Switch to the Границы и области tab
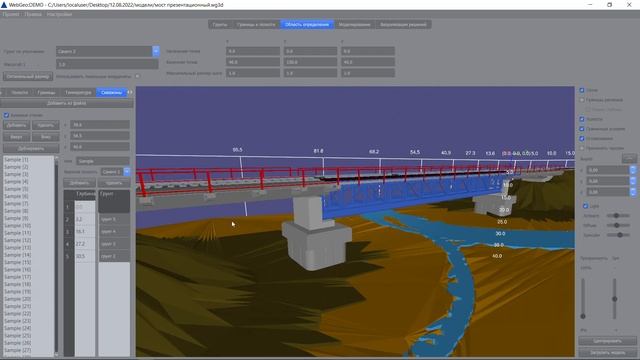 pyautogui.click(x=256, y=24)
